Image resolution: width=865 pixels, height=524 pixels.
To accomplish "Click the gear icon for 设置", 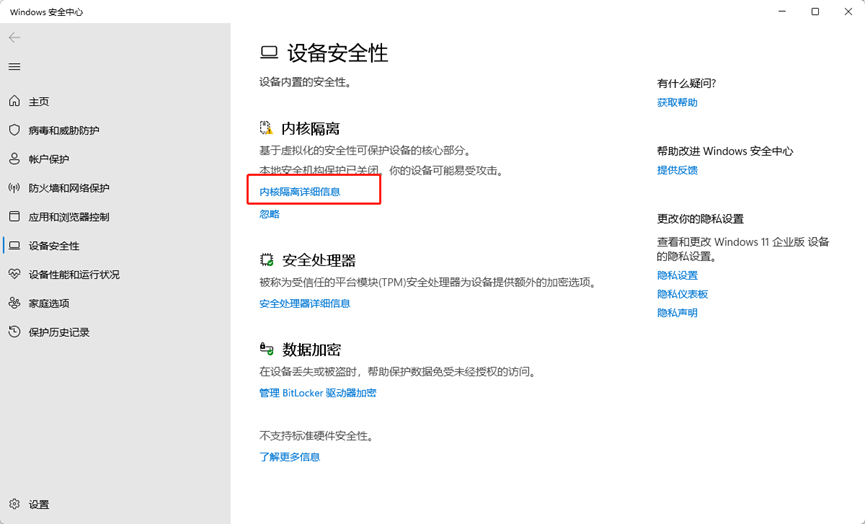I will (14, 504).
